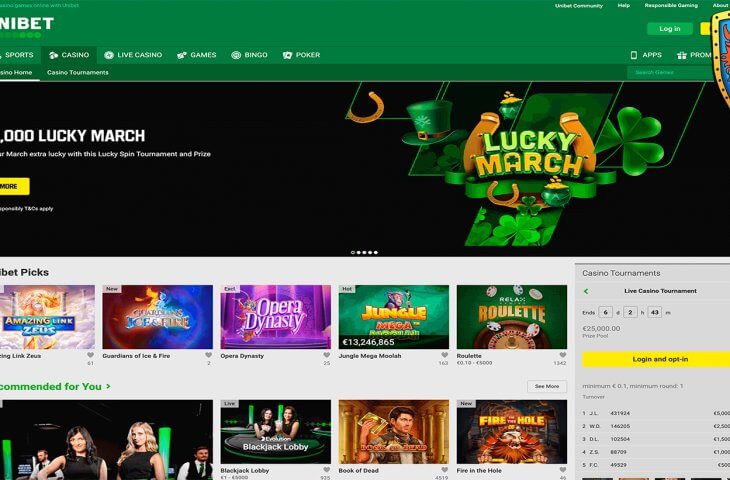Open Unibet Community link
Viewport: 730px width, 480px height.
[x=579, y=6]
